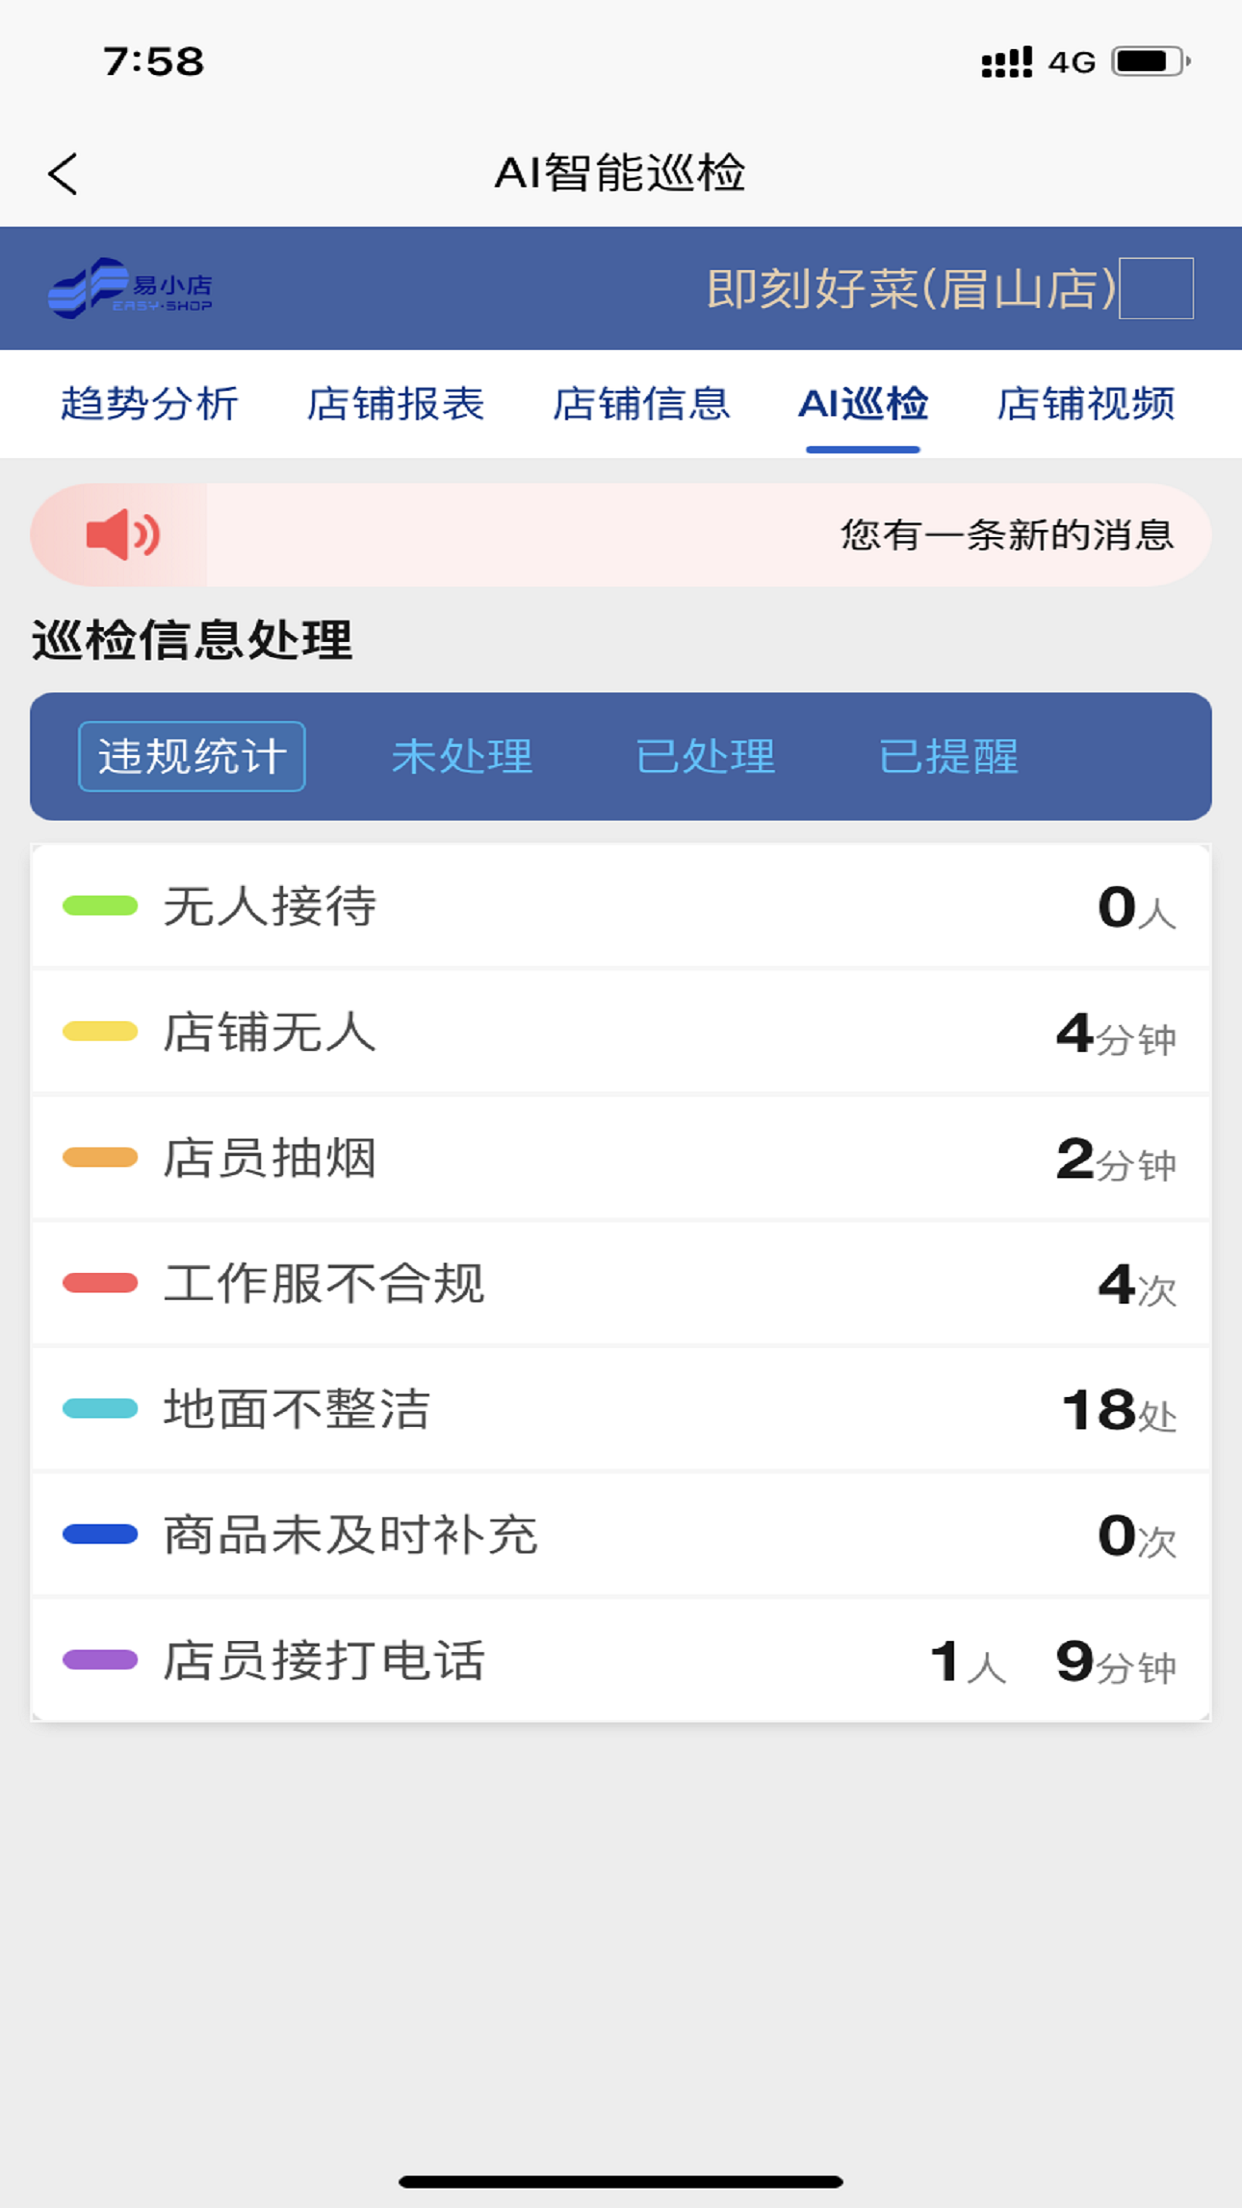Open the message 您有一条新的消息
The height and width of the screenshot is (2208, 1242).
tap(1007, 535)
